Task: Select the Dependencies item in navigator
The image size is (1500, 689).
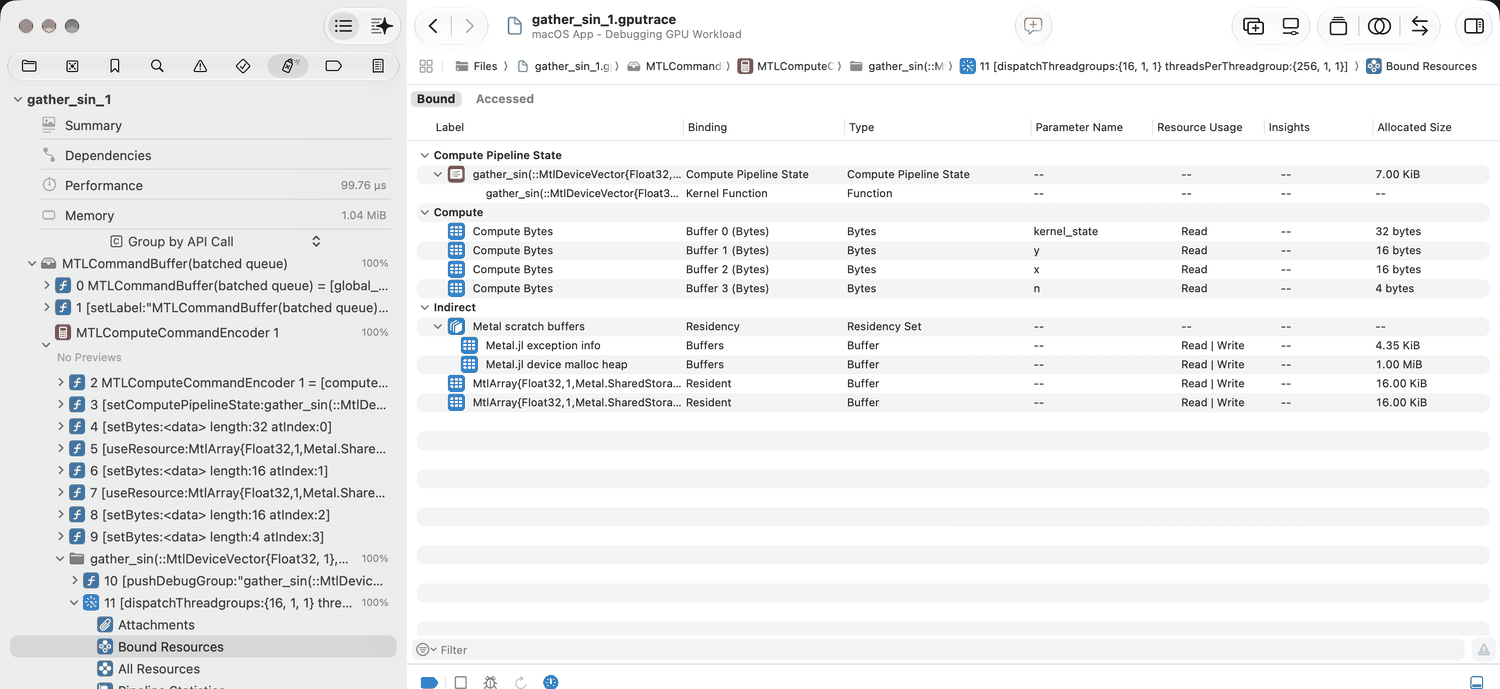Action: [x=108, y=156]
